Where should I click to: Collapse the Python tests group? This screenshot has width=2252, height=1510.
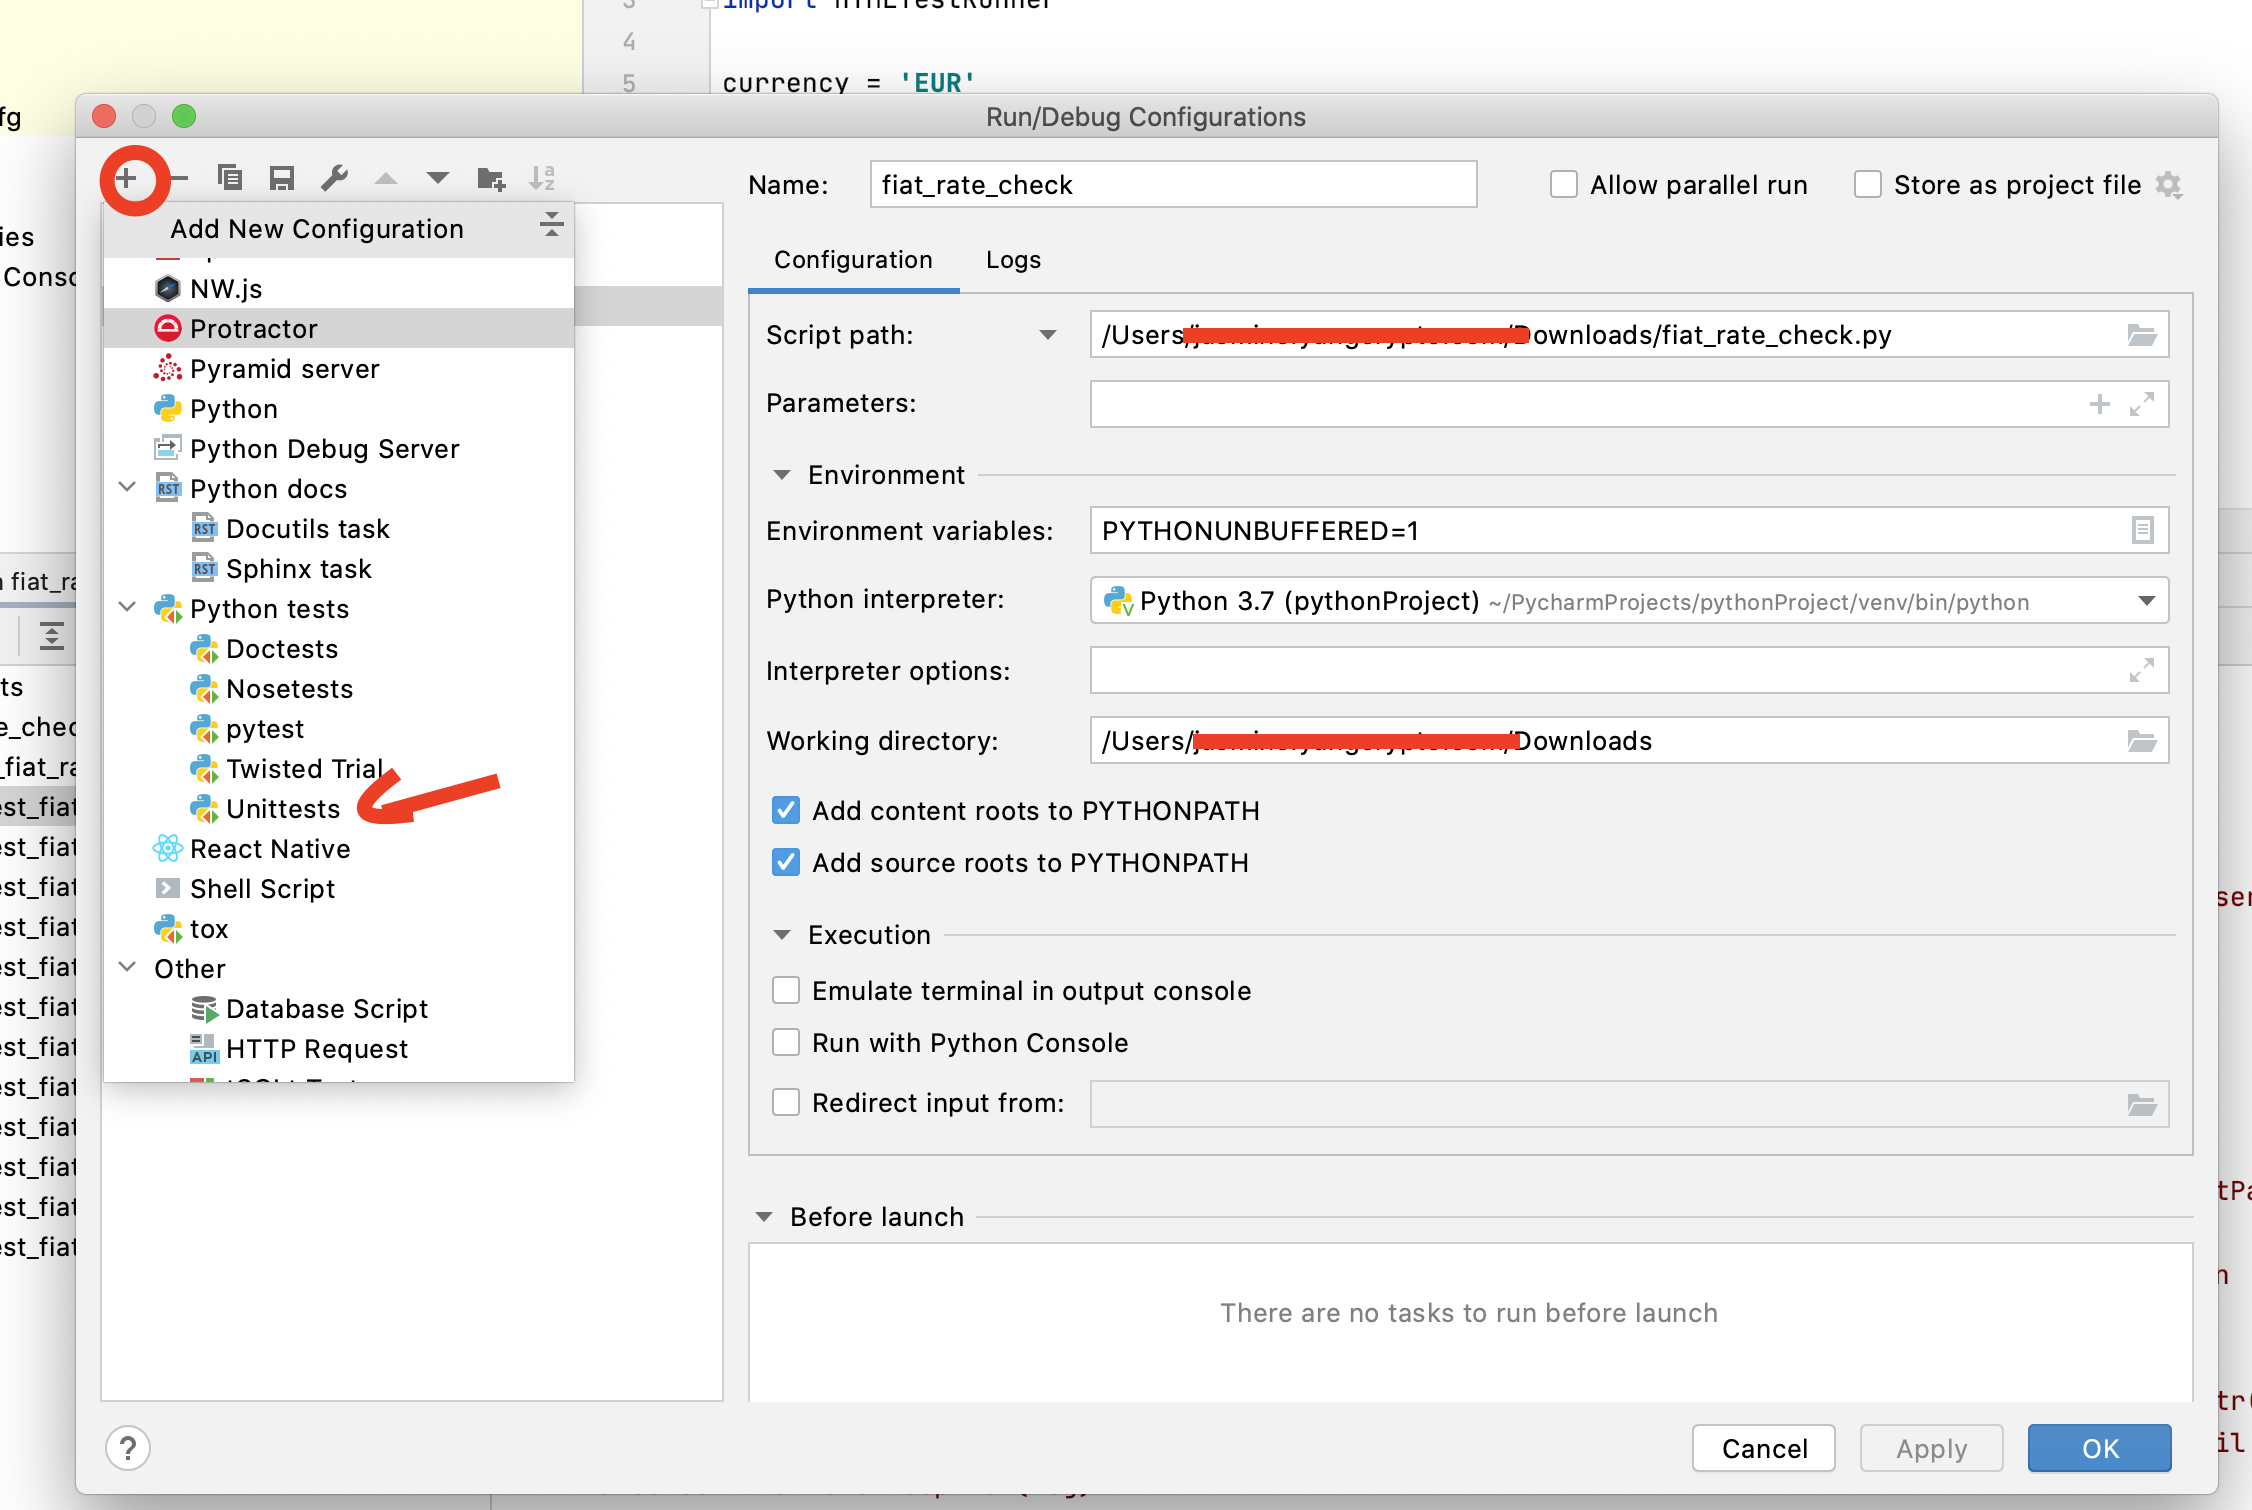point(127,608)
